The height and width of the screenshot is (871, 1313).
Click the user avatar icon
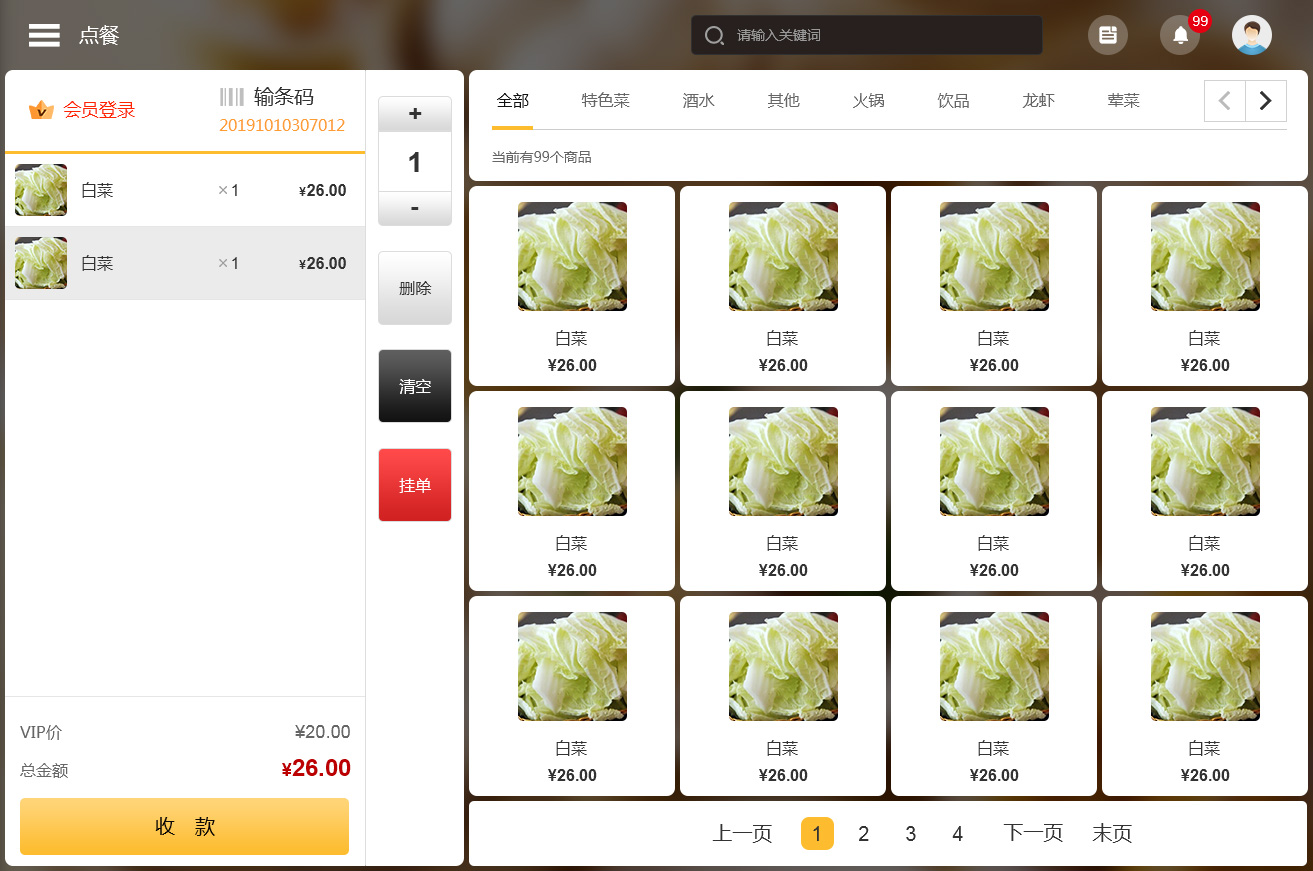pos(1251,35)
